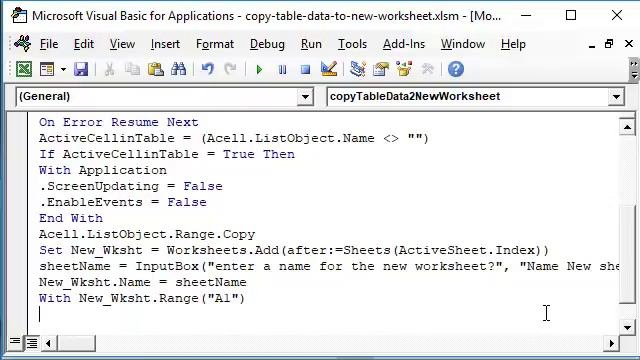640x360 pixels.
Task: Click the Break pause icon
Action: [x=282, y=69]
